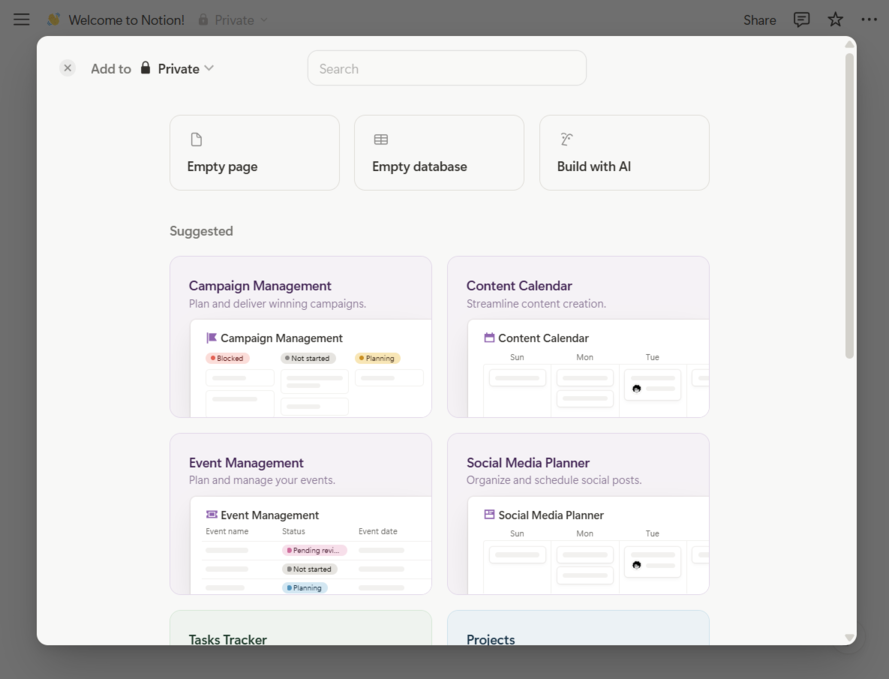The image size is (889, 679).
Task: Click 'Plan and deliver winning campaigns.' description
Action: pos(277,304)
